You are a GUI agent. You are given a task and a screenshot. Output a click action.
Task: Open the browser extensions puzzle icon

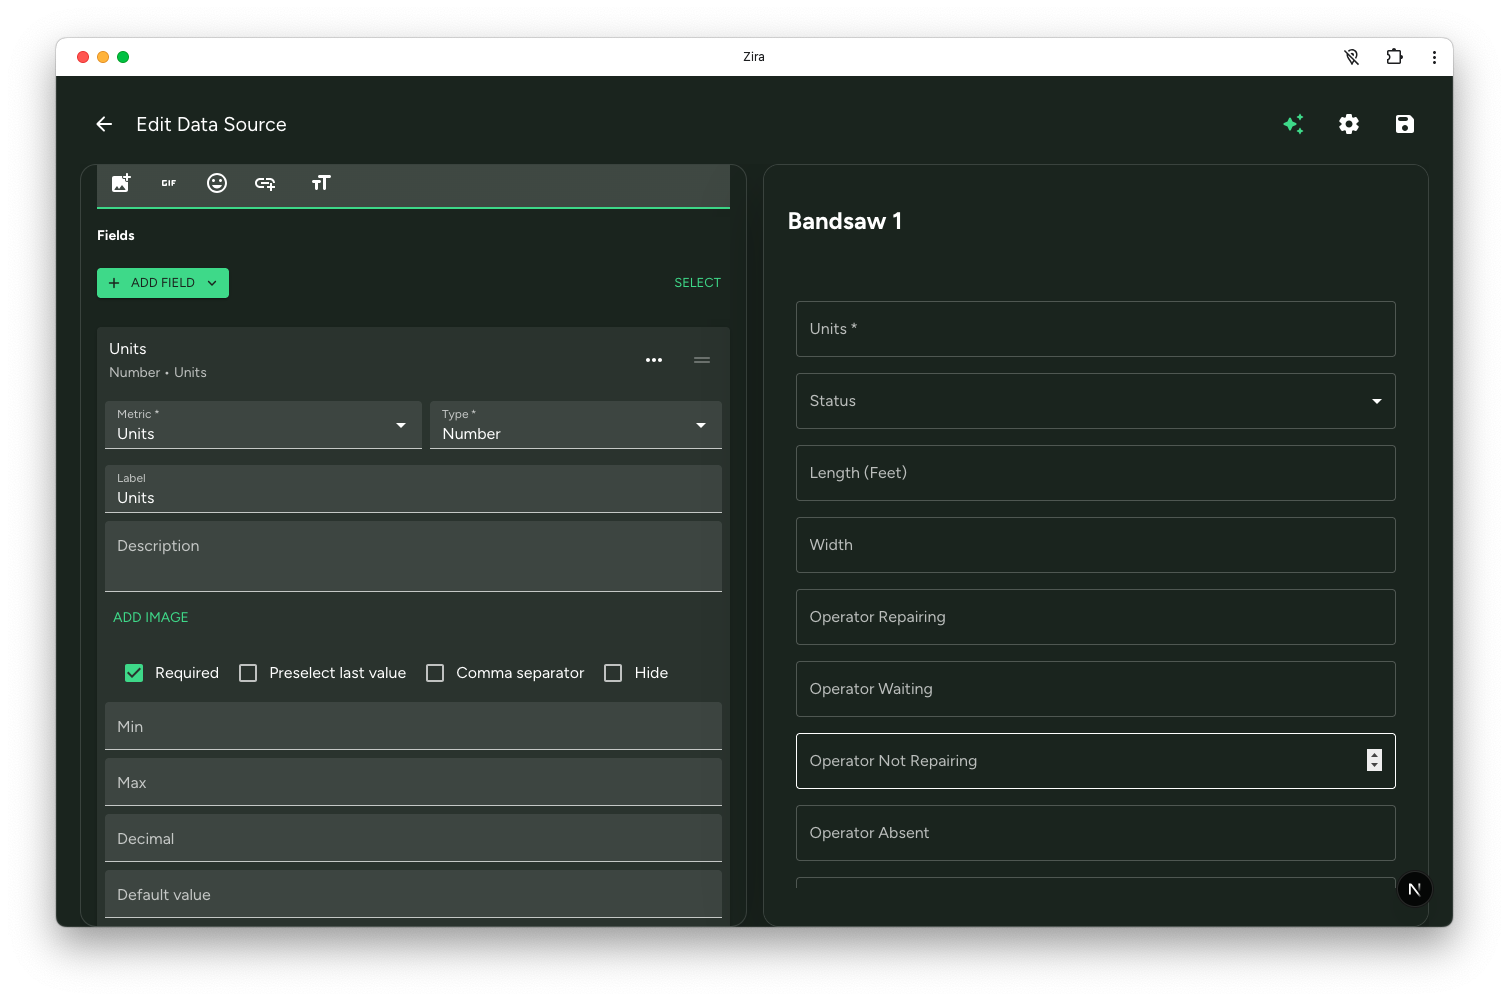tap(1394, 57)
